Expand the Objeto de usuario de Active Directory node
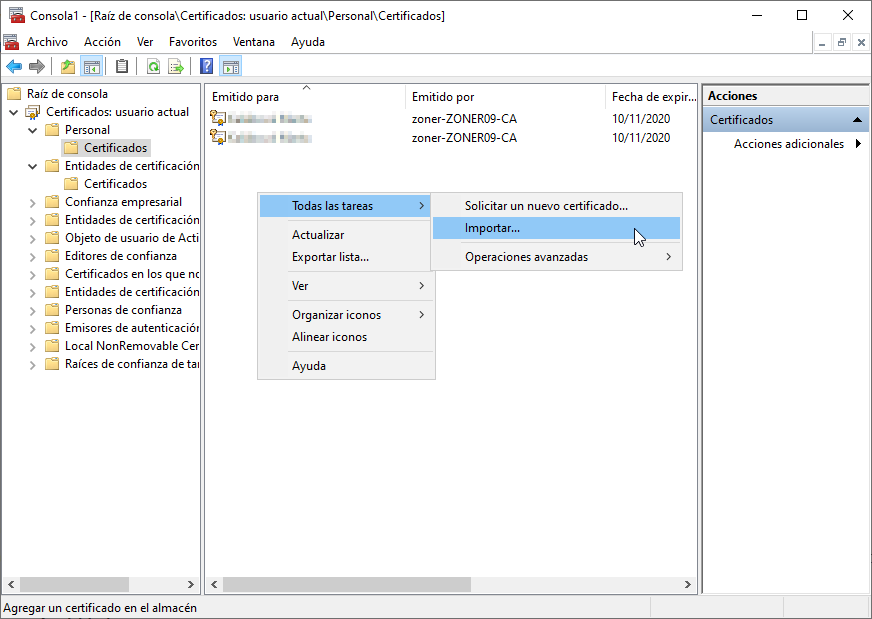Image resolution: width=872 pixels, height=619 pixels. click(33, 239)
